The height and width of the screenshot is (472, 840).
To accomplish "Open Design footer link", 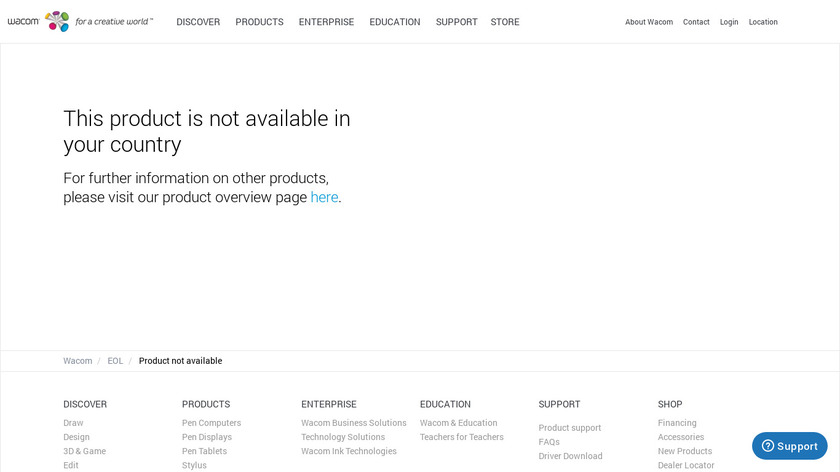I will (77, 437).
